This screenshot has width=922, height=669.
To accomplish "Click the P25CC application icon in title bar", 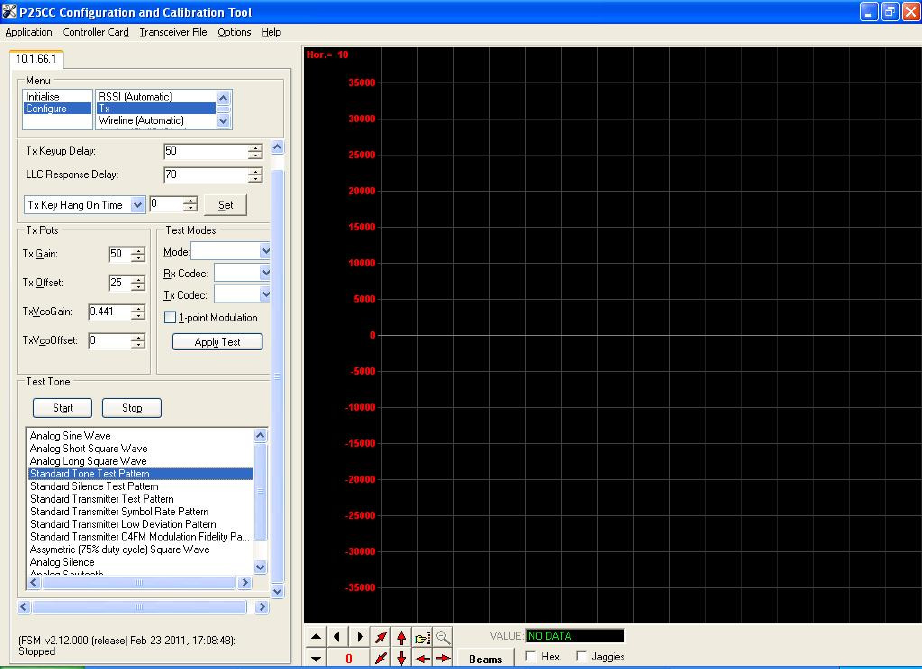I will (9, 11).
